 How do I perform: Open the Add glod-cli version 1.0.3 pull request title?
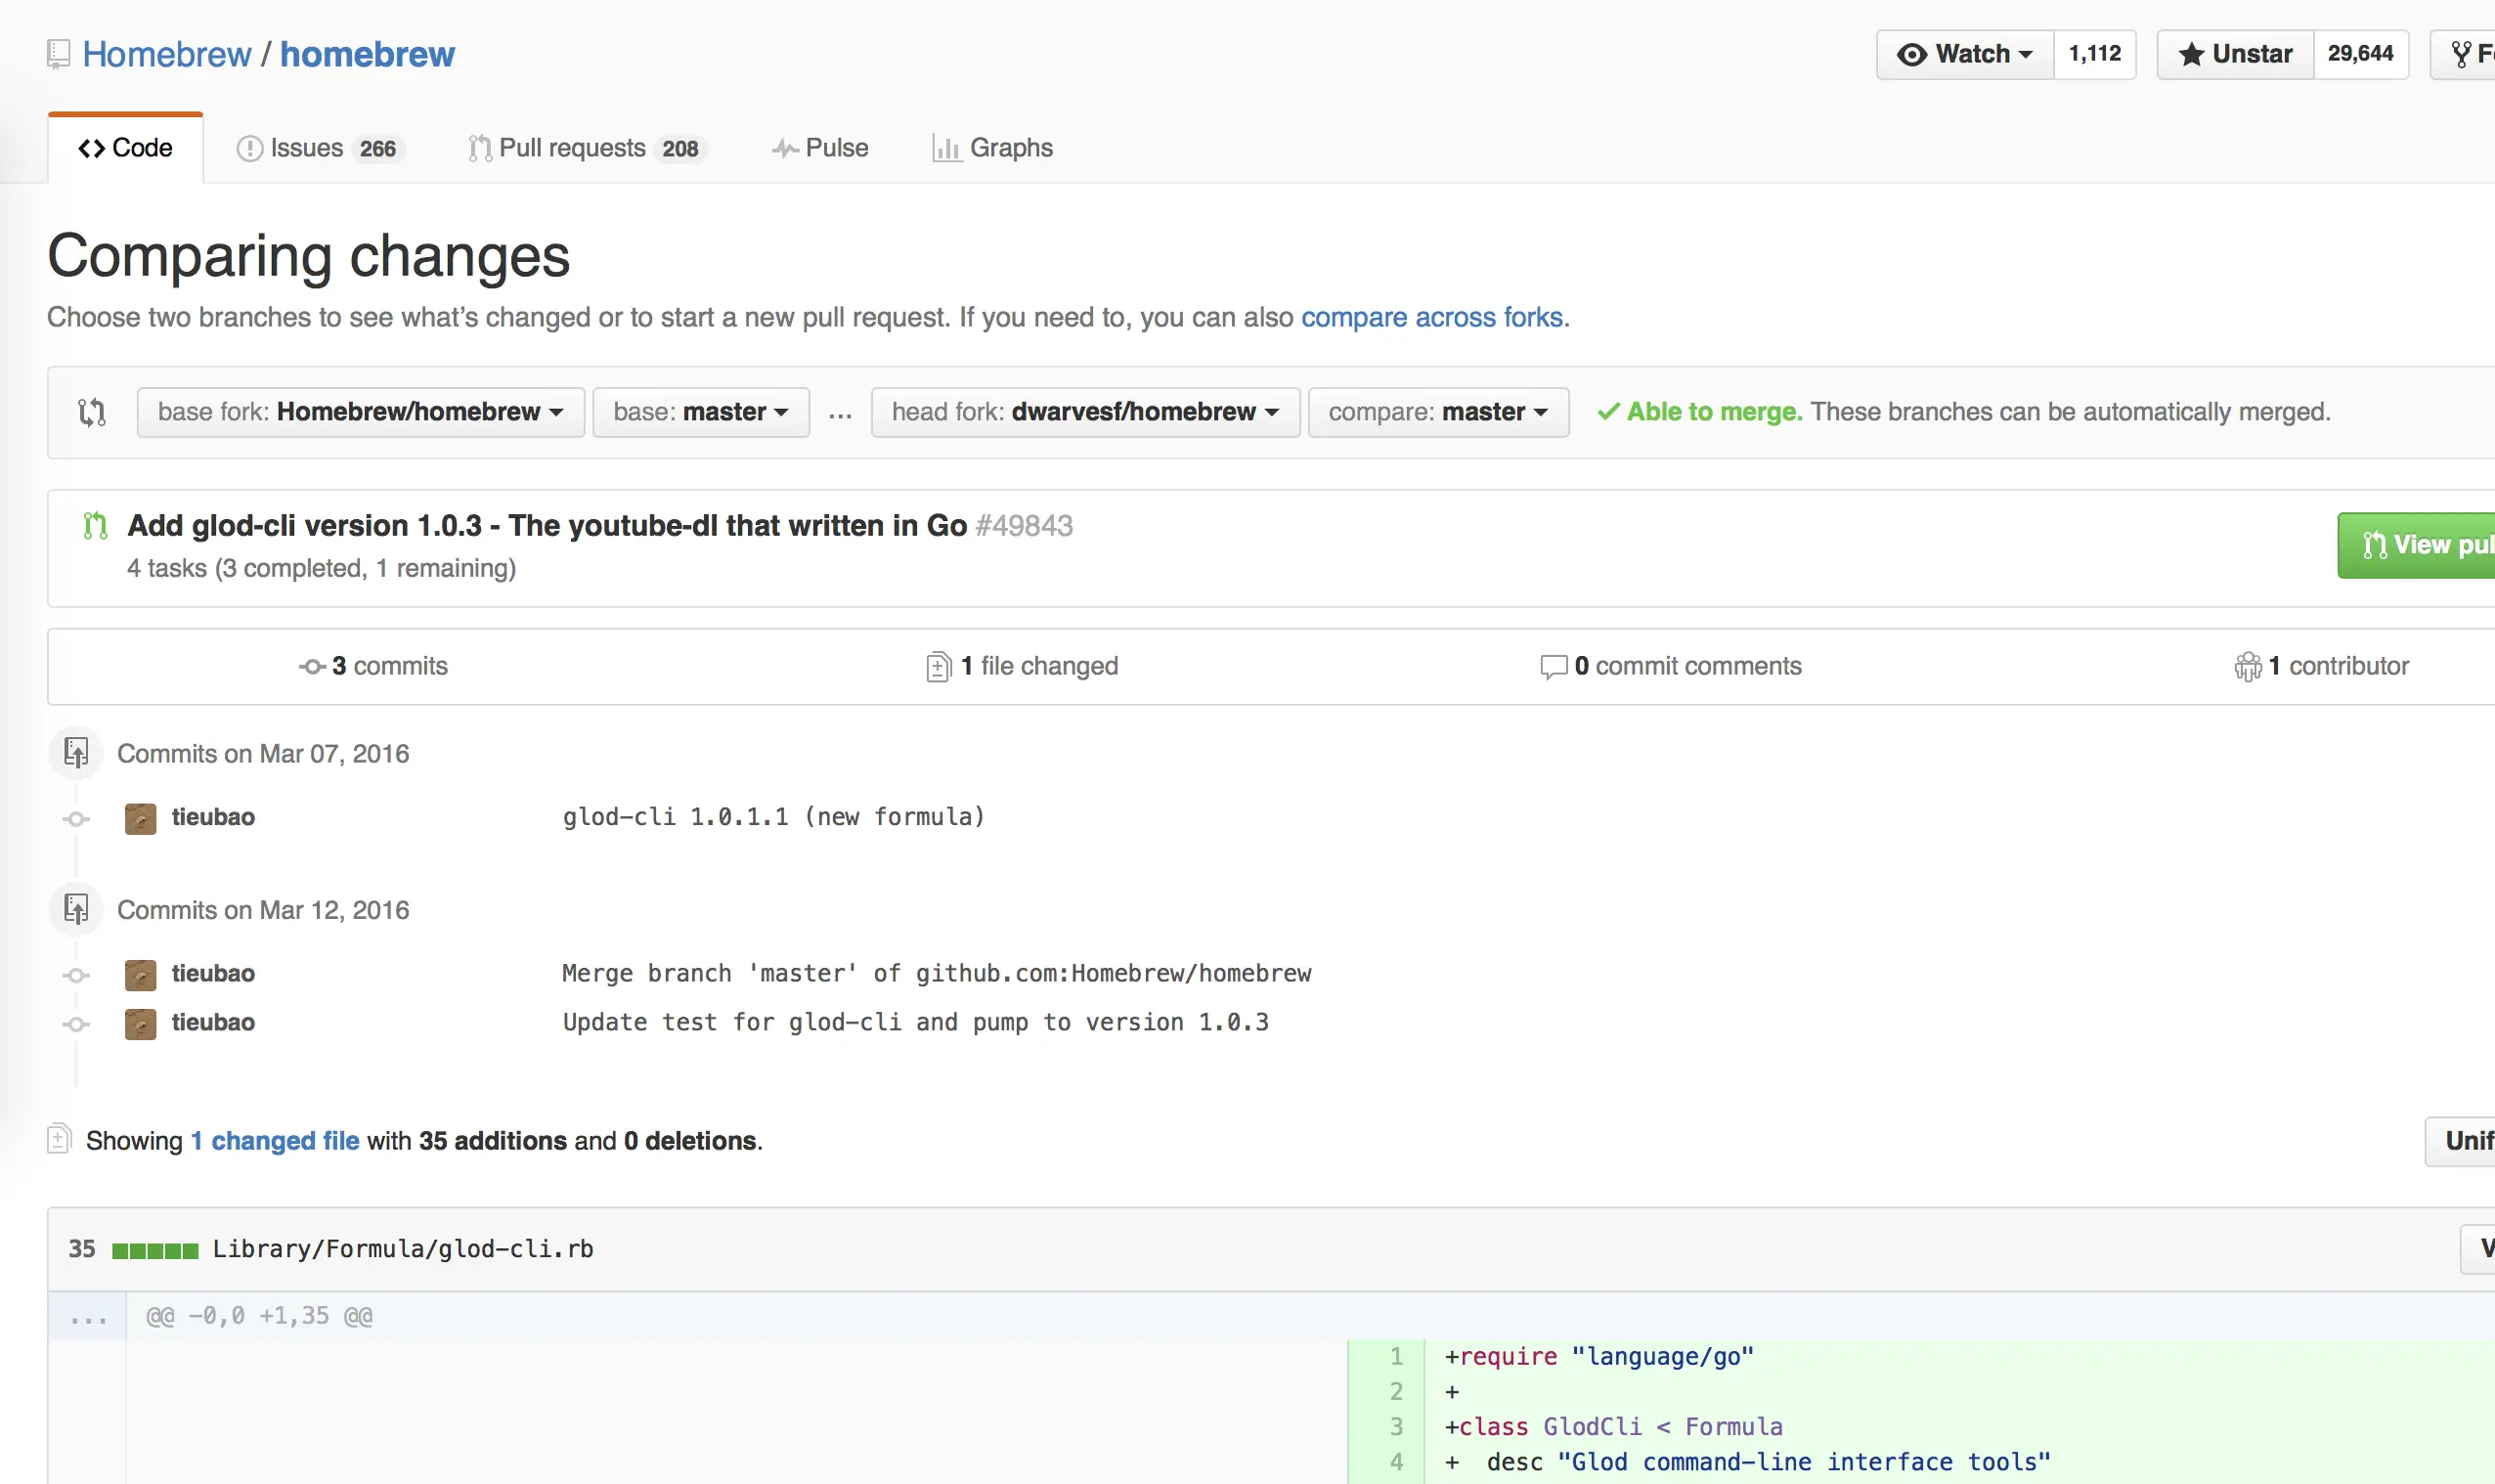547,526
